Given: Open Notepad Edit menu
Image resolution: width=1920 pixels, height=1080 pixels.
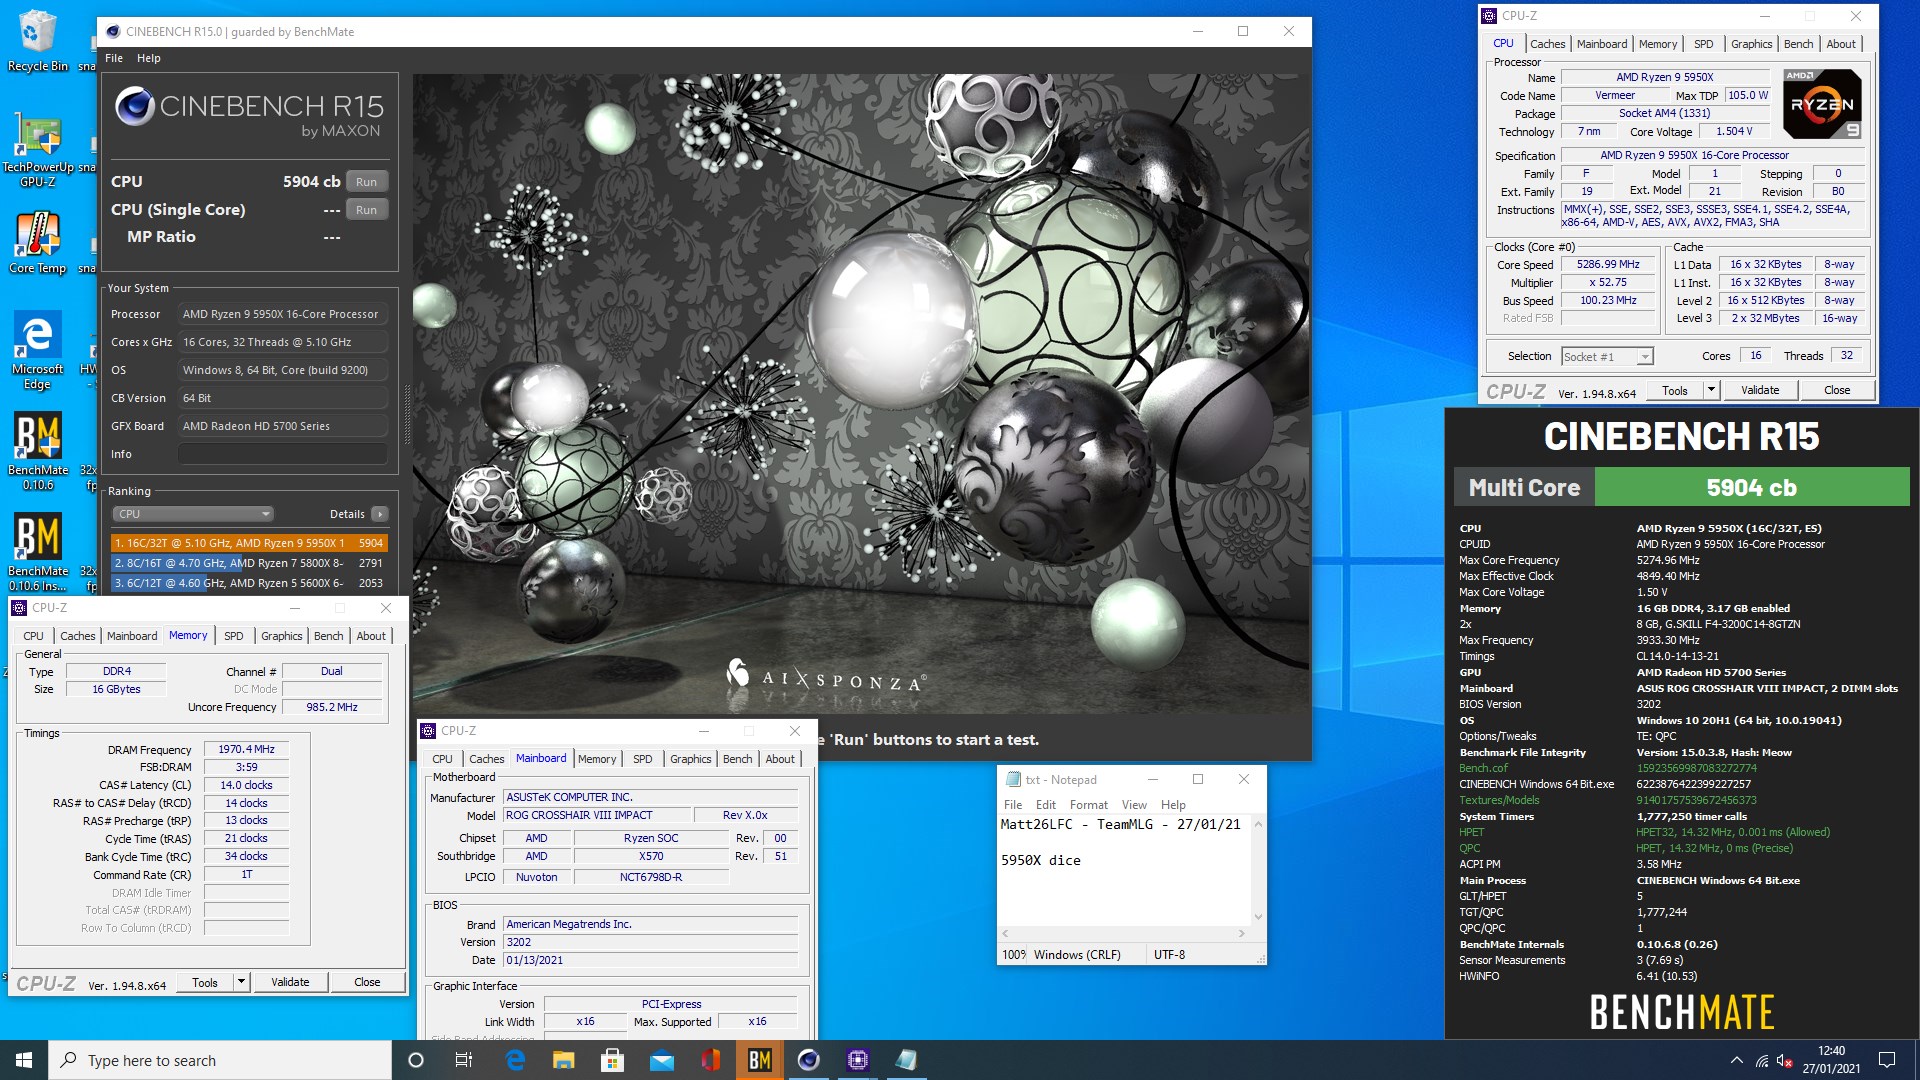Looking at the screenshot, I should pos(1046,805).
